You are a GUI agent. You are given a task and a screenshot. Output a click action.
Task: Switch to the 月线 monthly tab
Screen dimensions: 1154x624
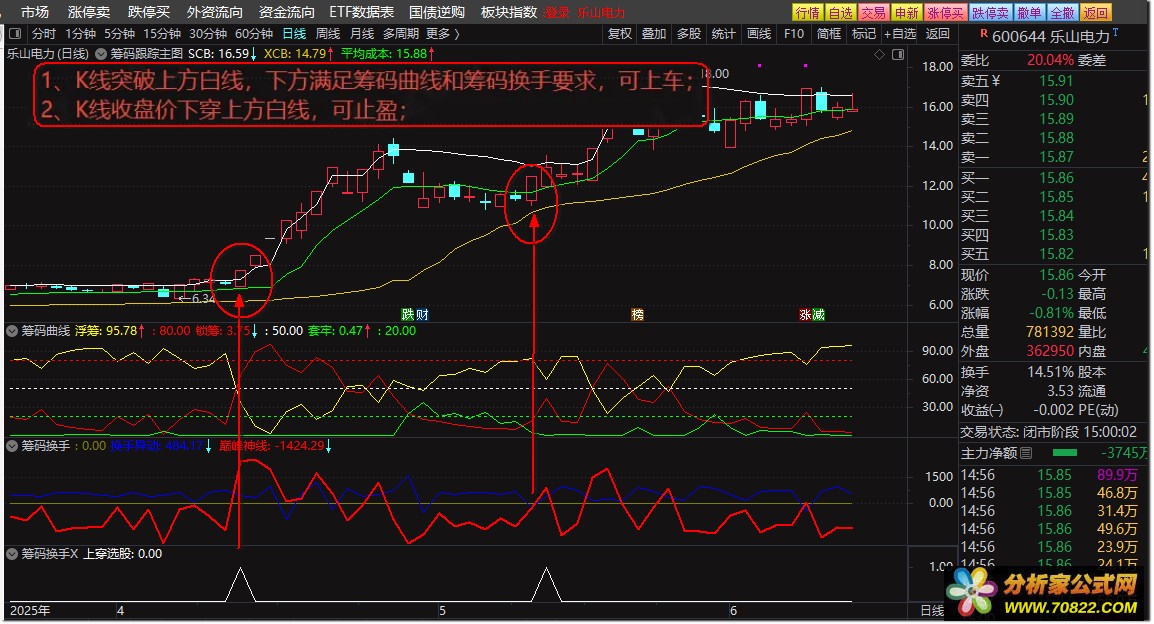(362, 34)
